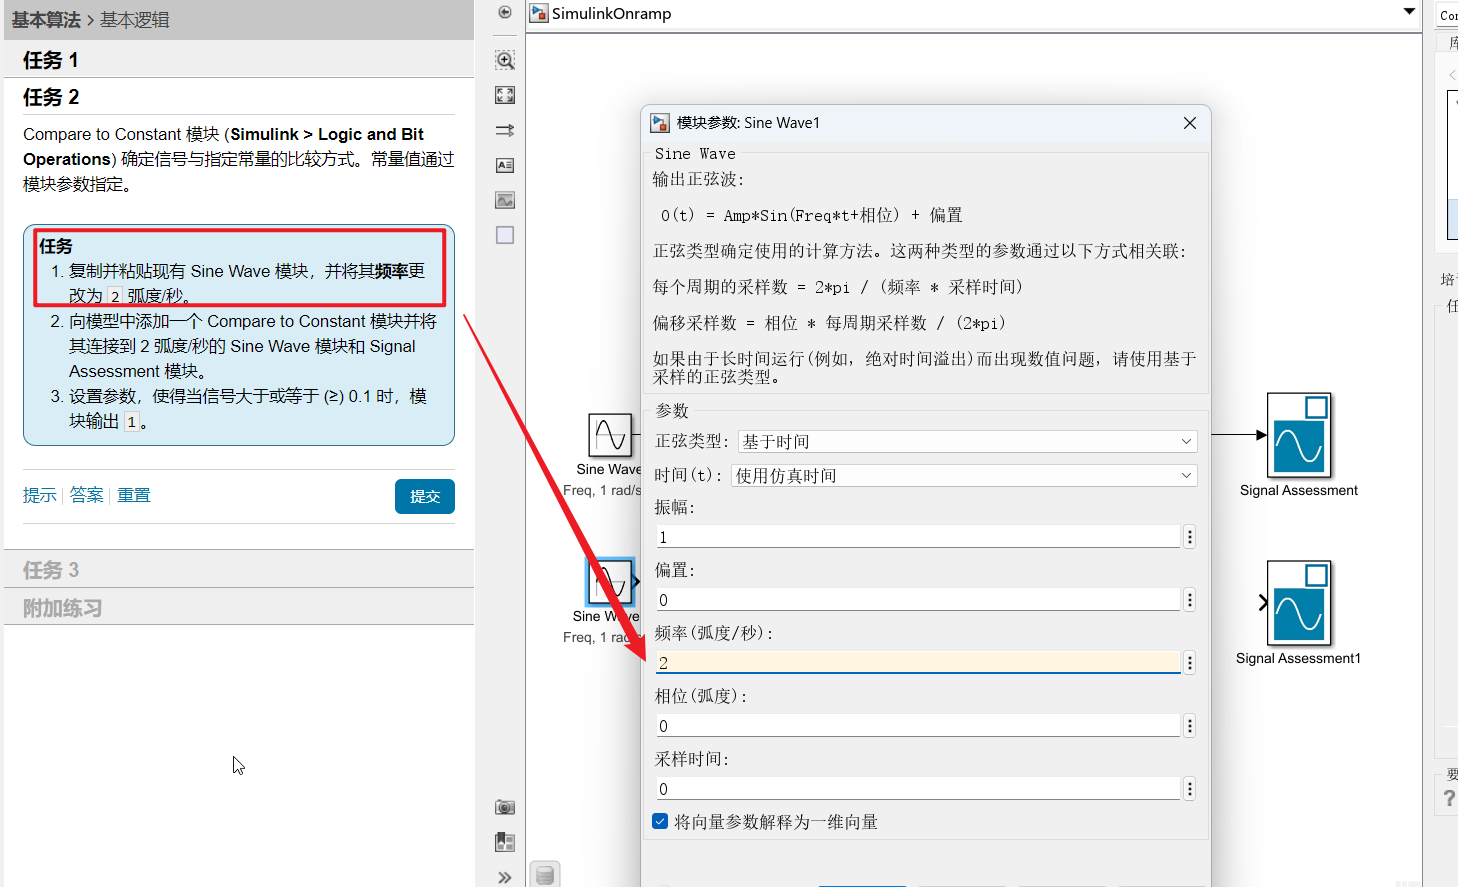Open the 时间(t) dropdown
Screen dimensions: 1458x887
pos(964,475)
